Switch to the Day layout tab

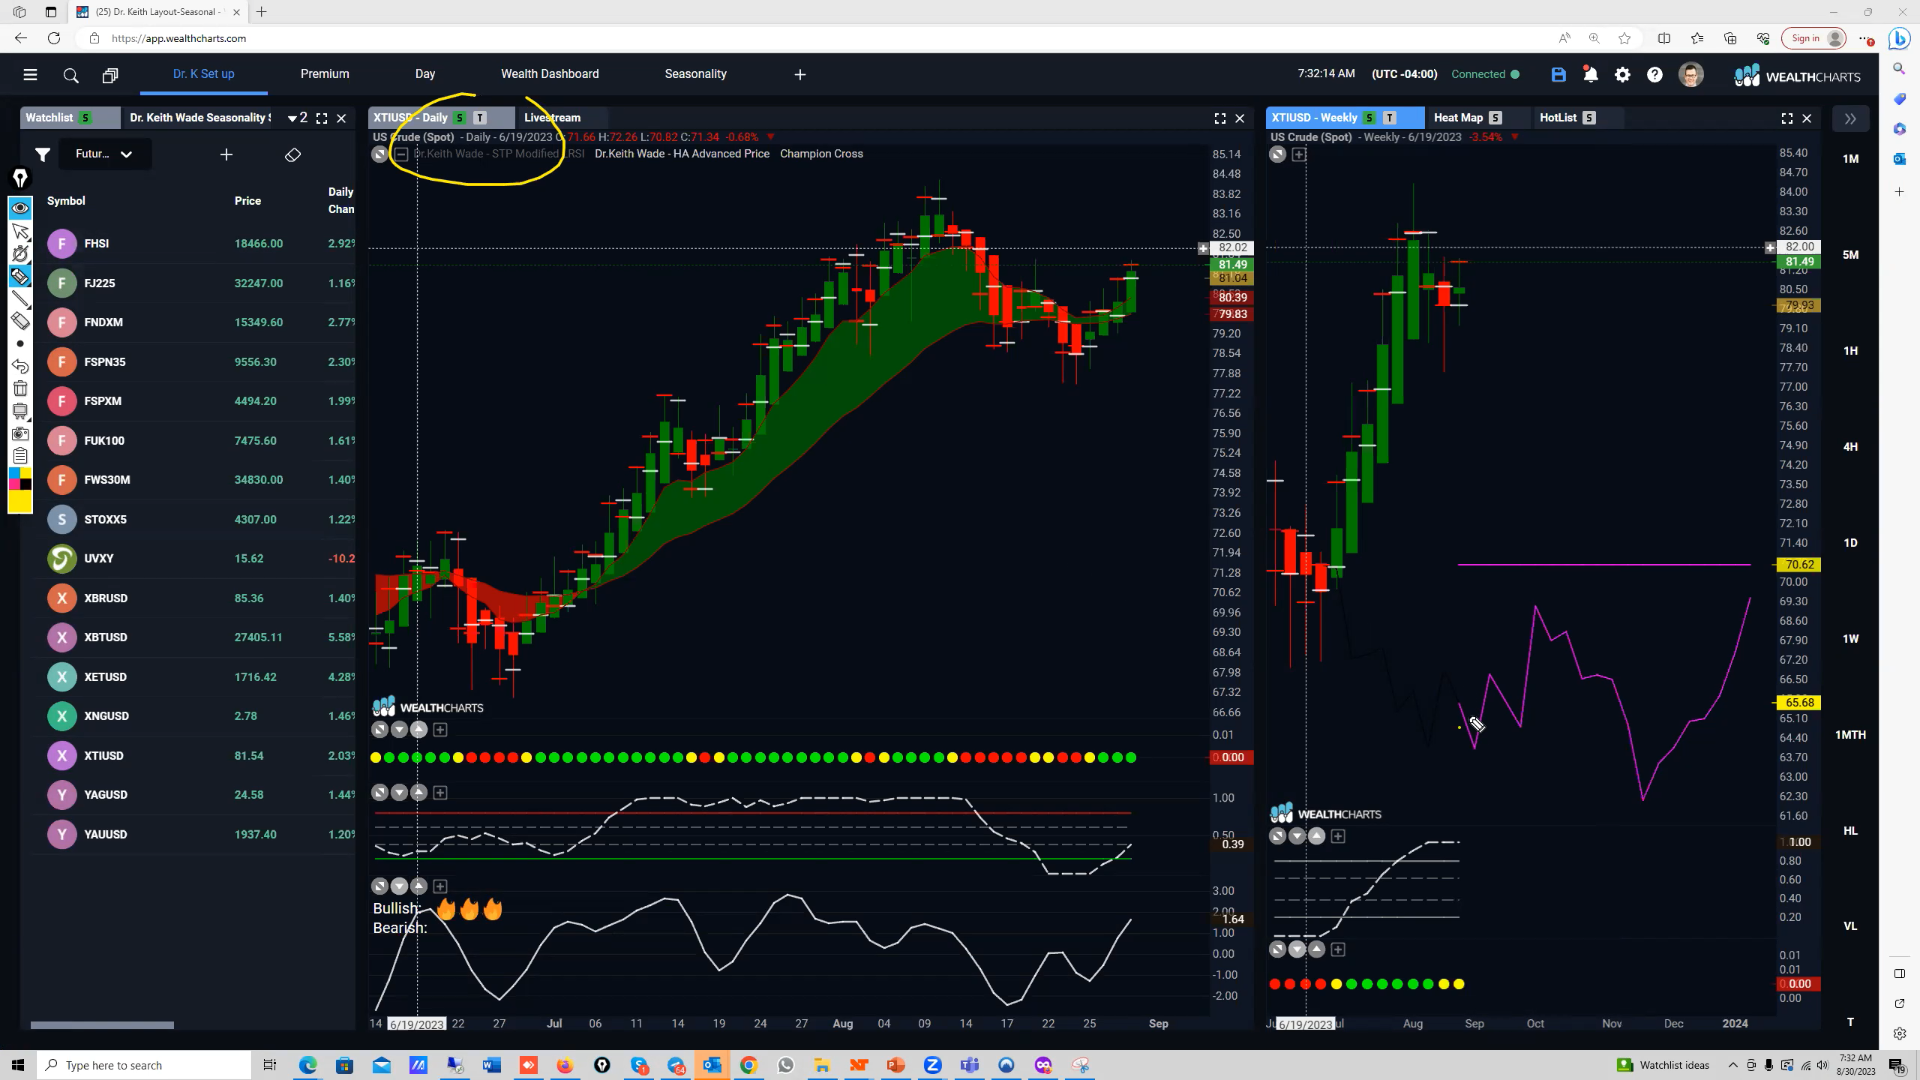425,74
